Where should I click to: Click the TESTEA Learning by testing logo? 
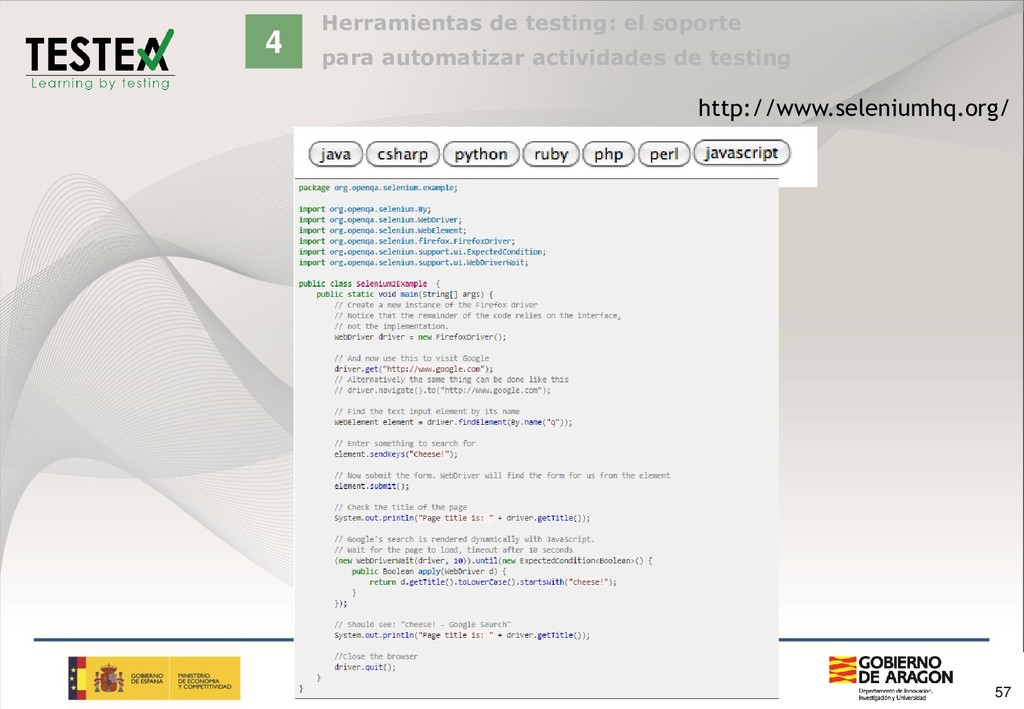[x=100, y=59]
